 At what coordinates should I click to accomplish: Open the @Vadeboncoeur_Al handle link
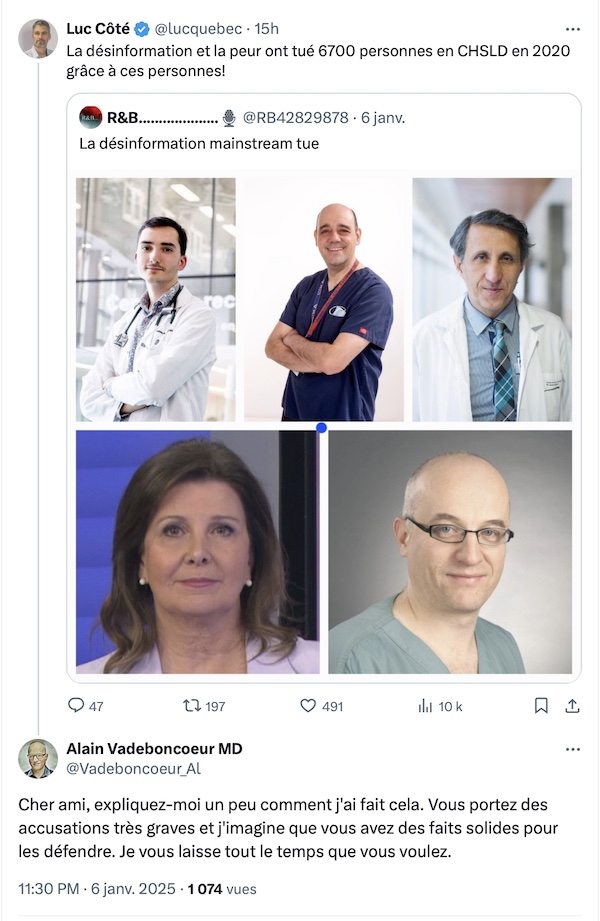point(133,768)
